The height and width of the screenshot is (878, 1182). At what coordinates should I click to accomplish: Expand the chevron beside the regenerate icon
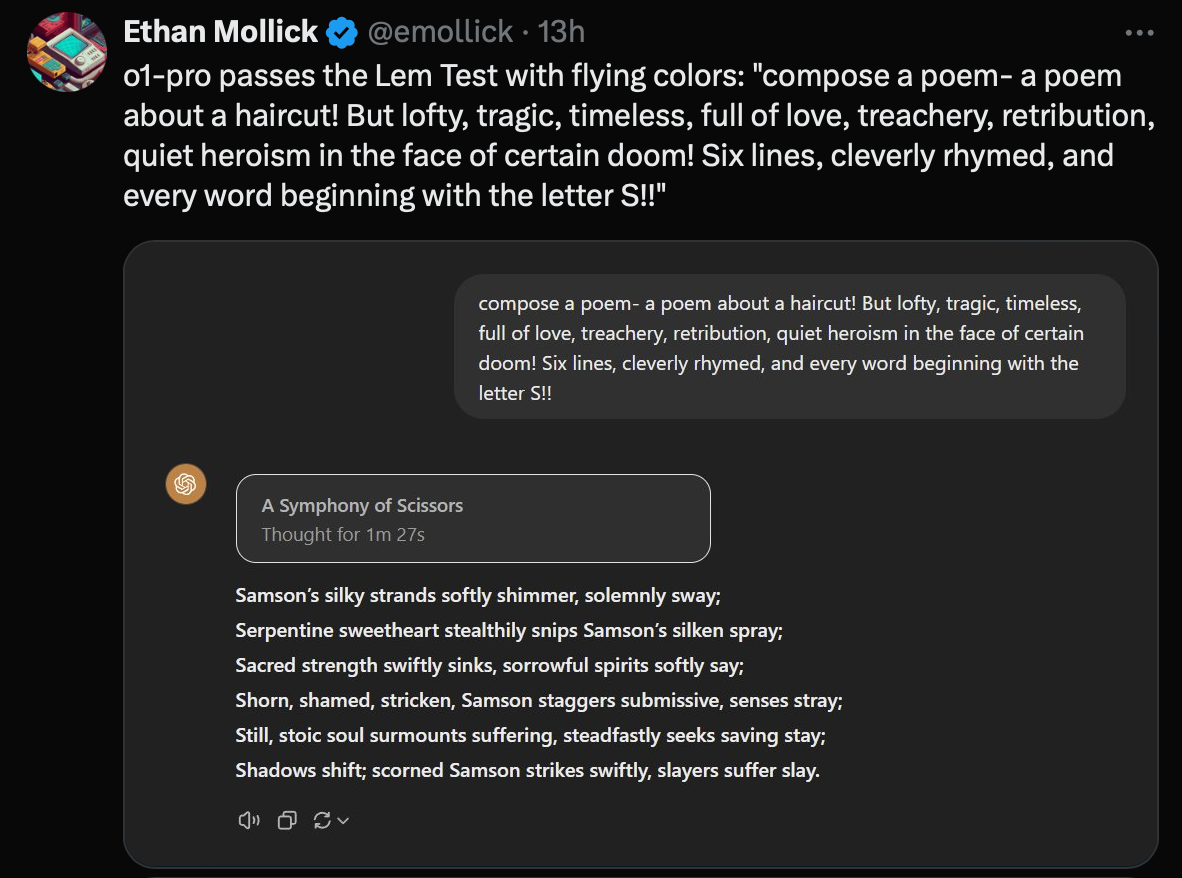tap(343, 821)
